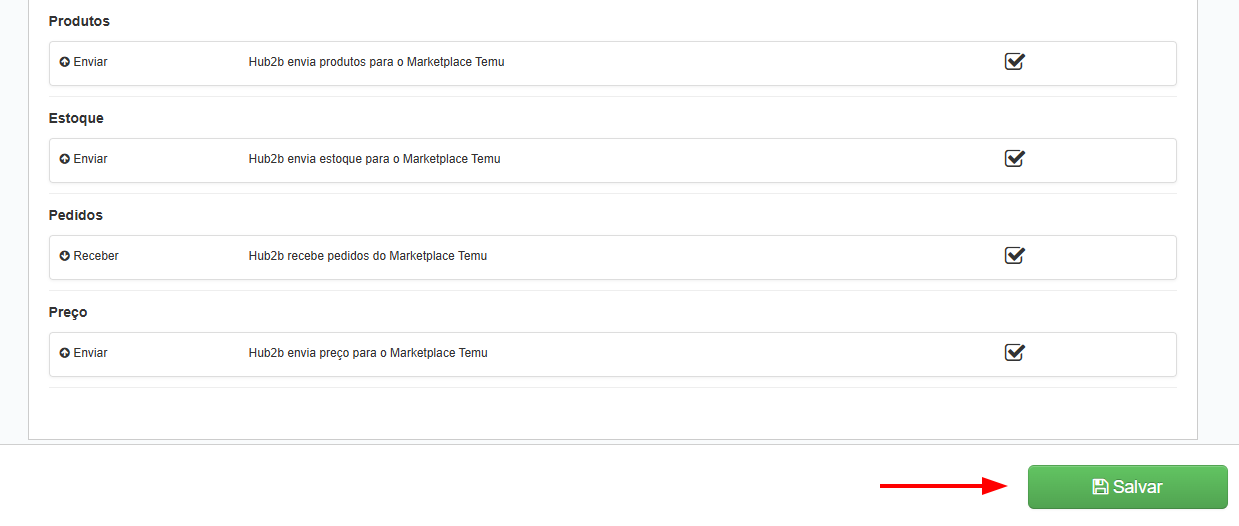Click the Preço section heading
The height and width of the screenshot is (526, 1239).
[x=68, y=312]
